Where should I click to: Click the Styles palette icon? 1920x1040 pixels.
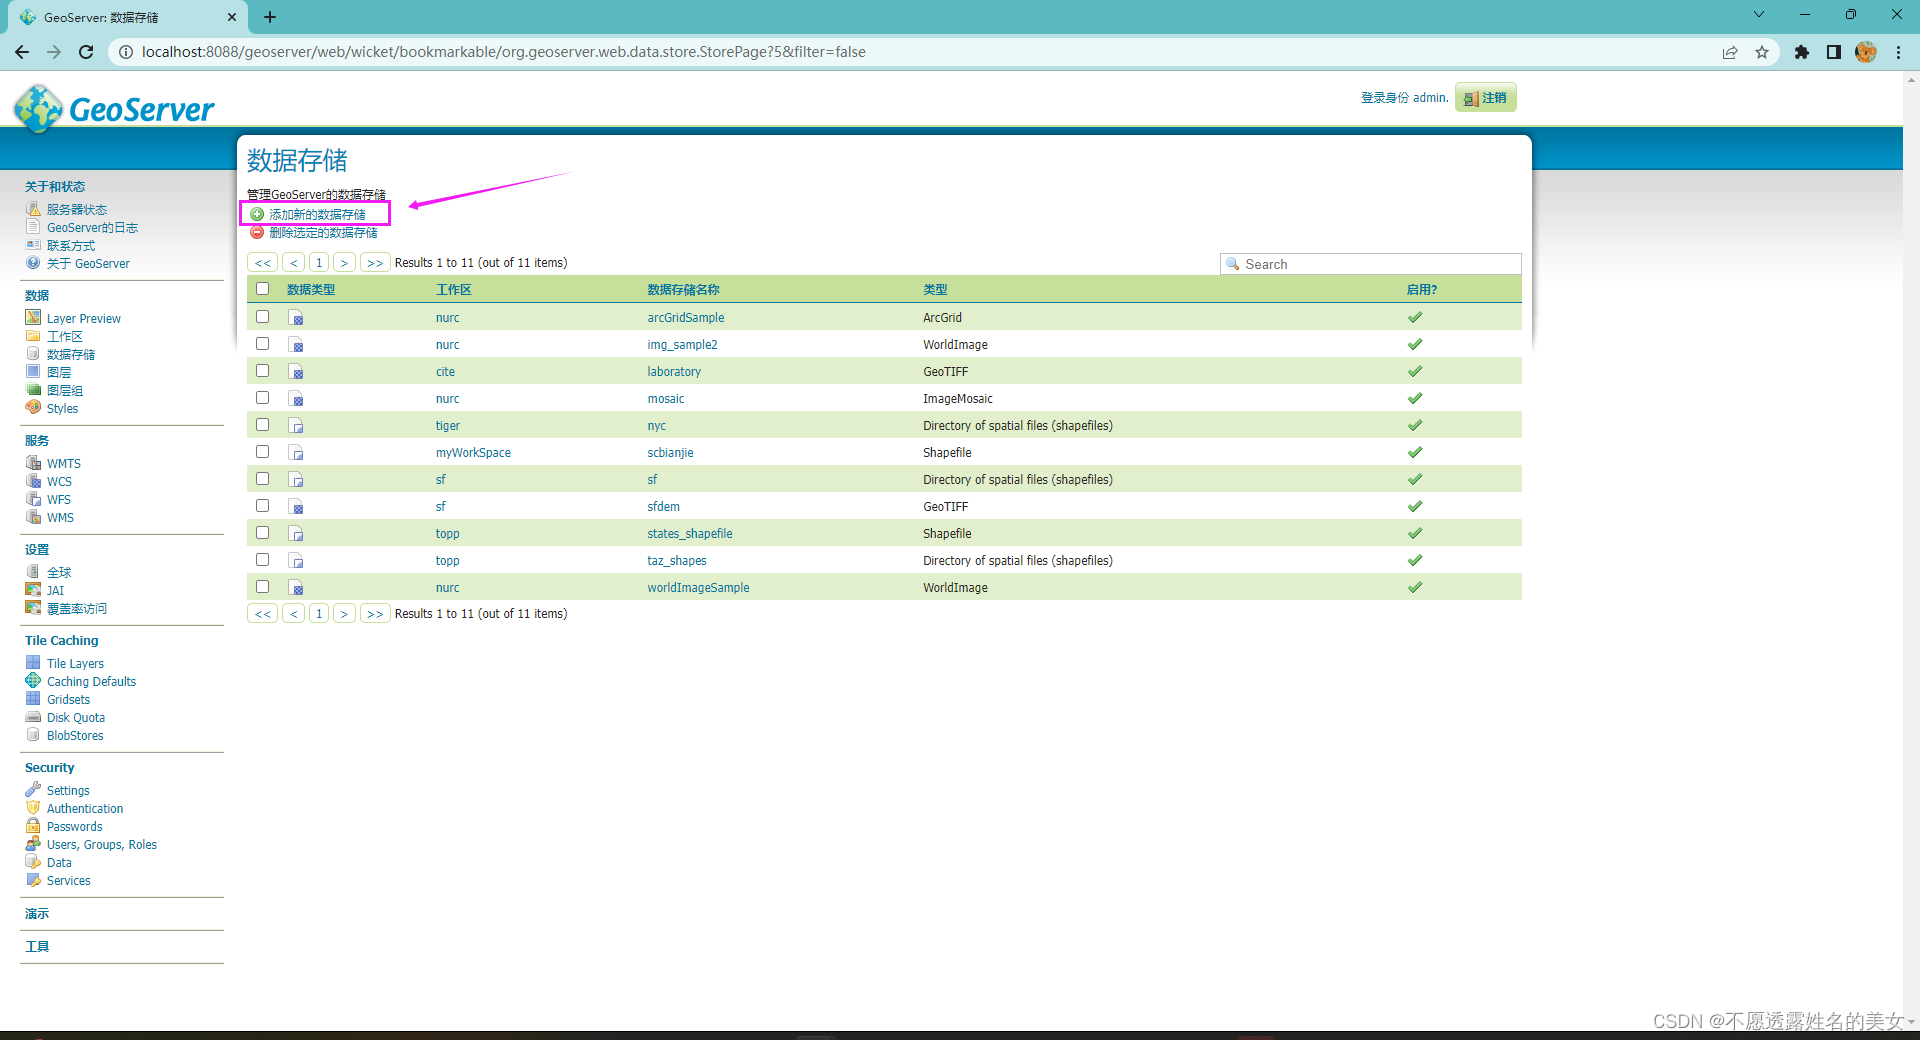pos(33,408)
